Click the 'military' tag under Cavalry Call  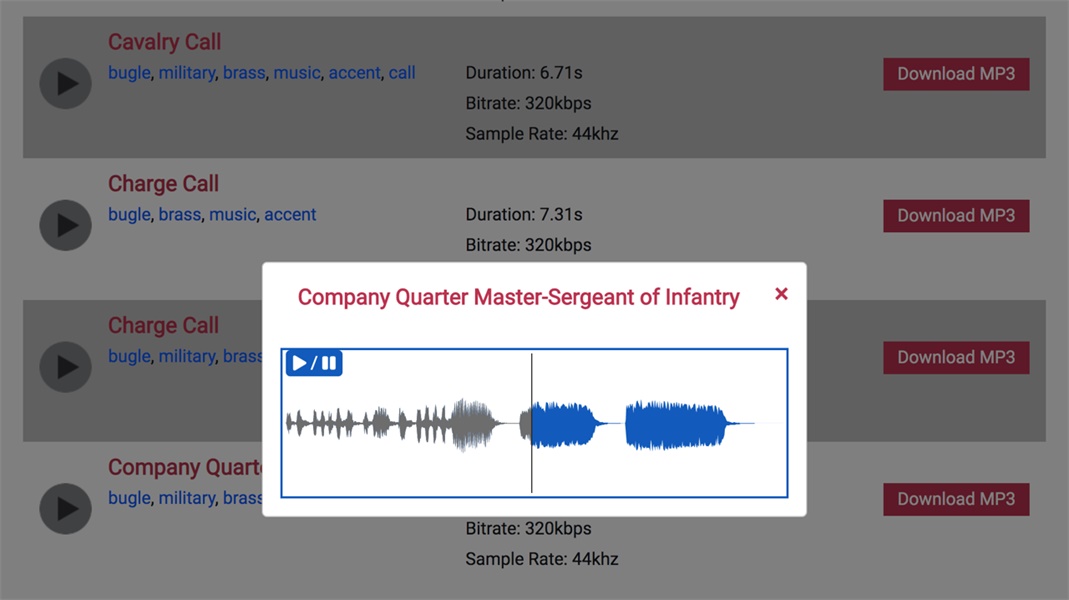pos(186,73)
